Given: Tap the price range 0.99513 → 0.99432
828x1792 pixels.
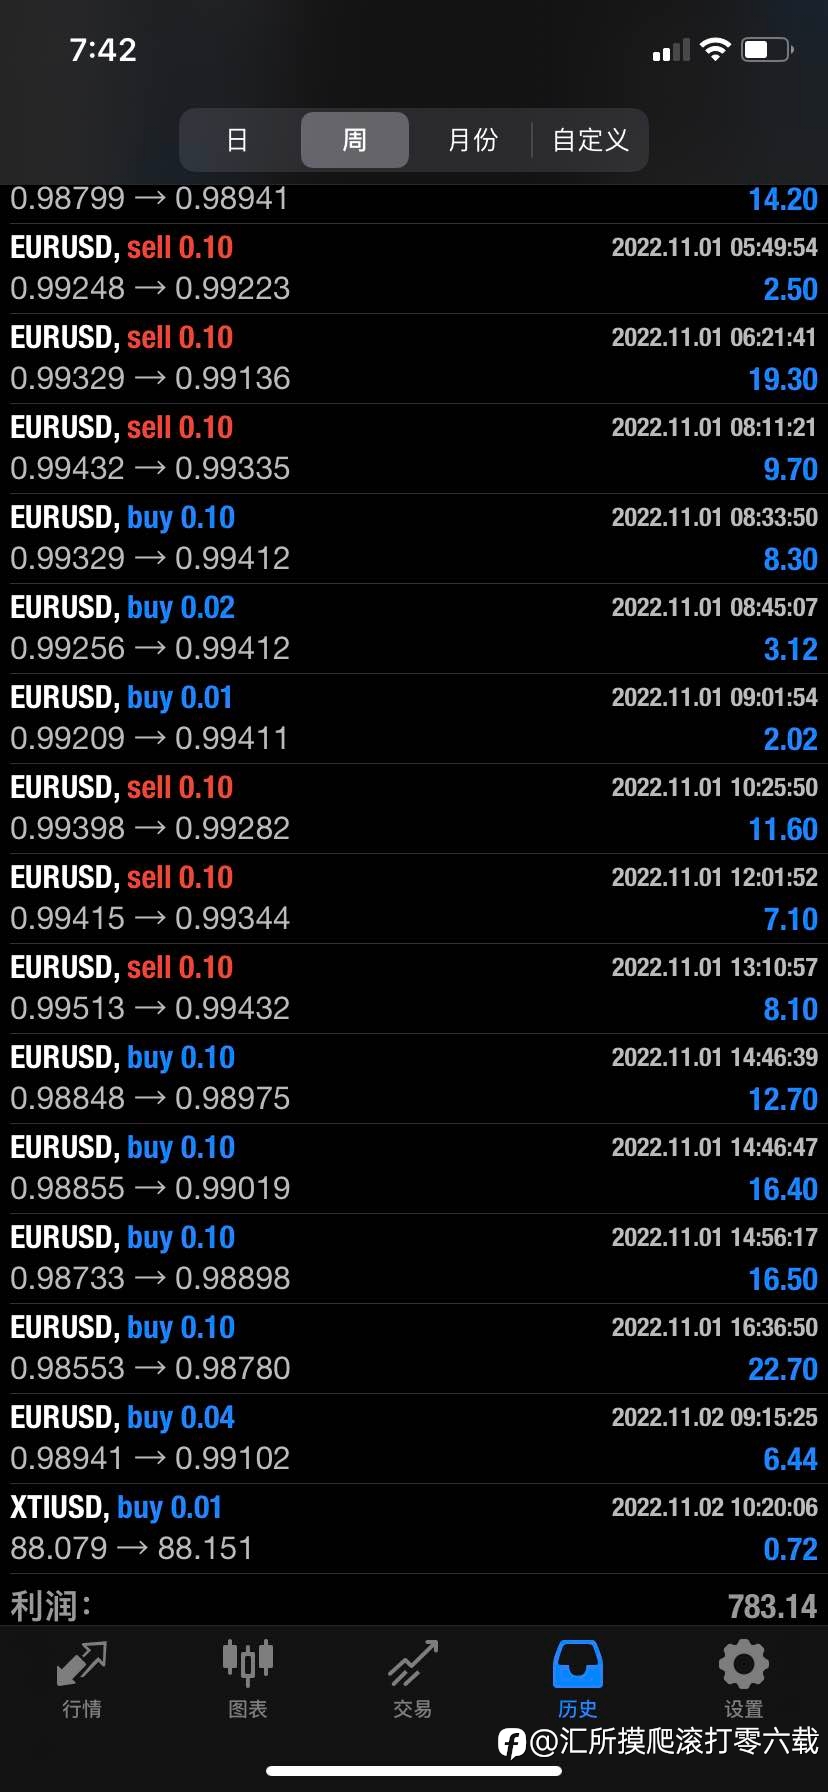Looking at the screenshot, I should (150, 1008).
